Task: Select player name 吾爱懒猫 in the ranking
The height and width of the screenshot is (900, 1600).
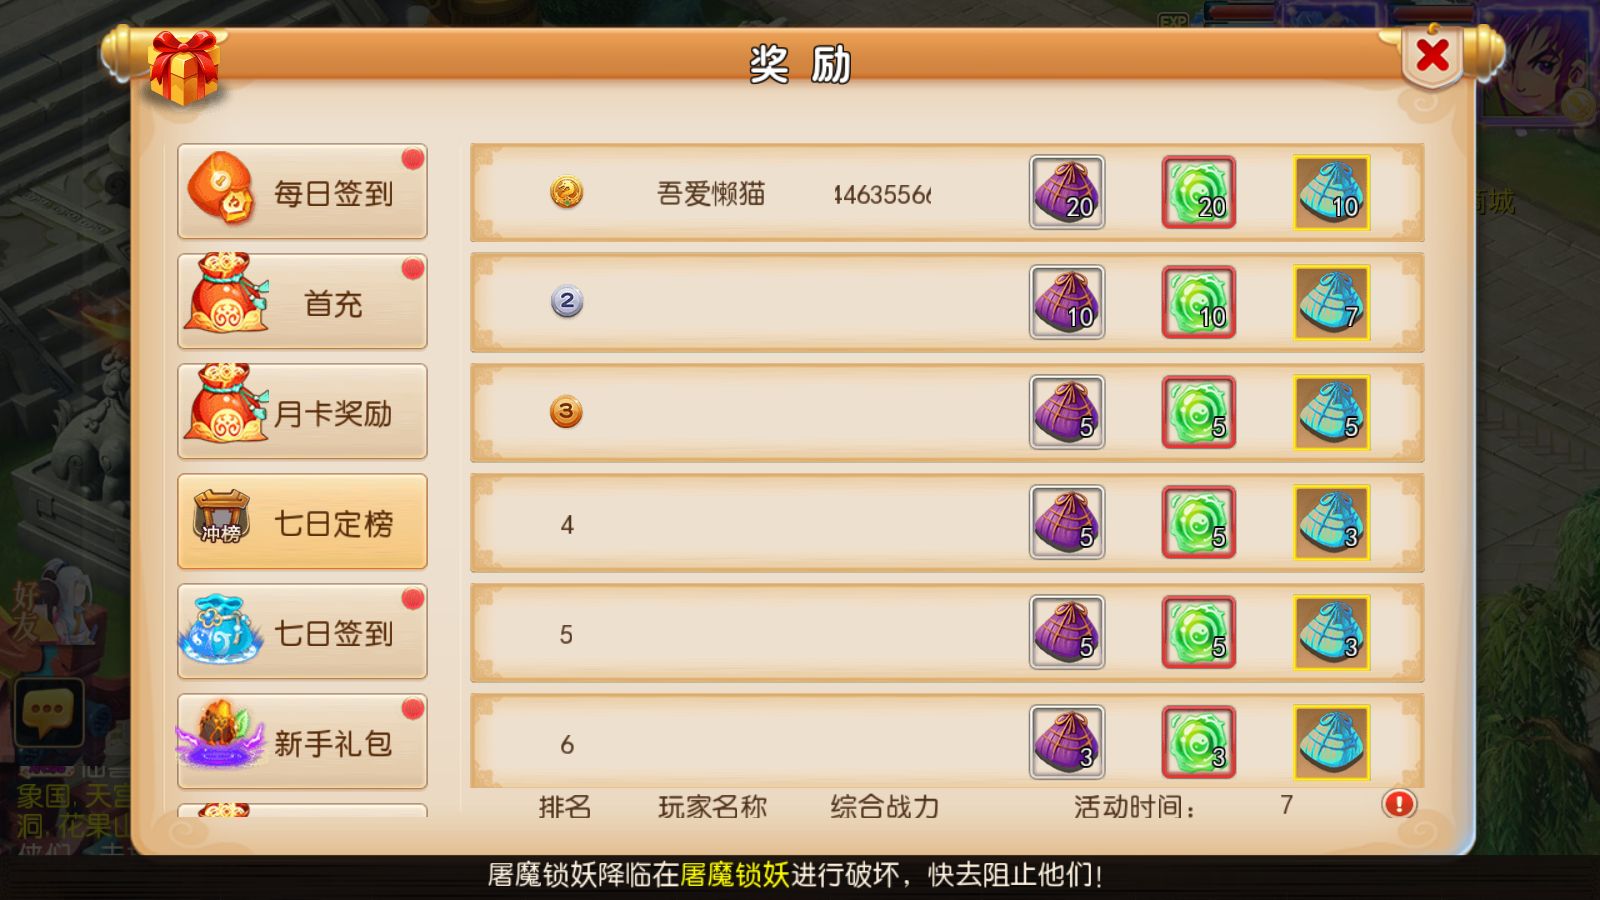Action: [711, 193]
